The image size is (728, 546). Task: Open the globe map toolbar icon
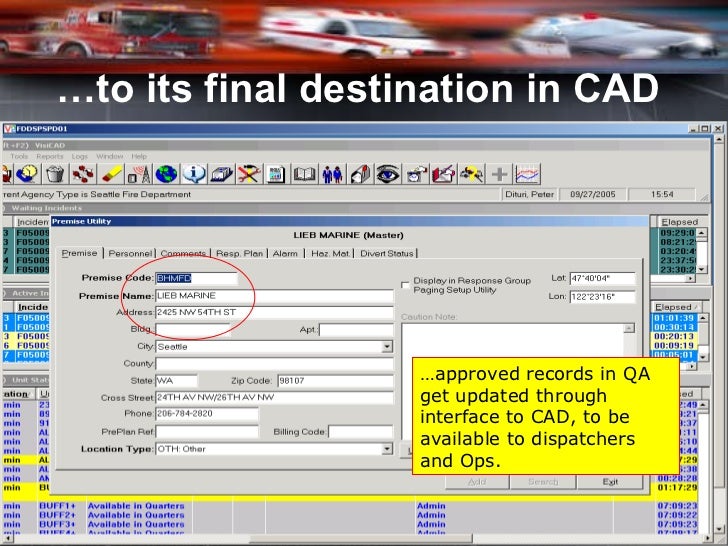click(x=166, y=174)
